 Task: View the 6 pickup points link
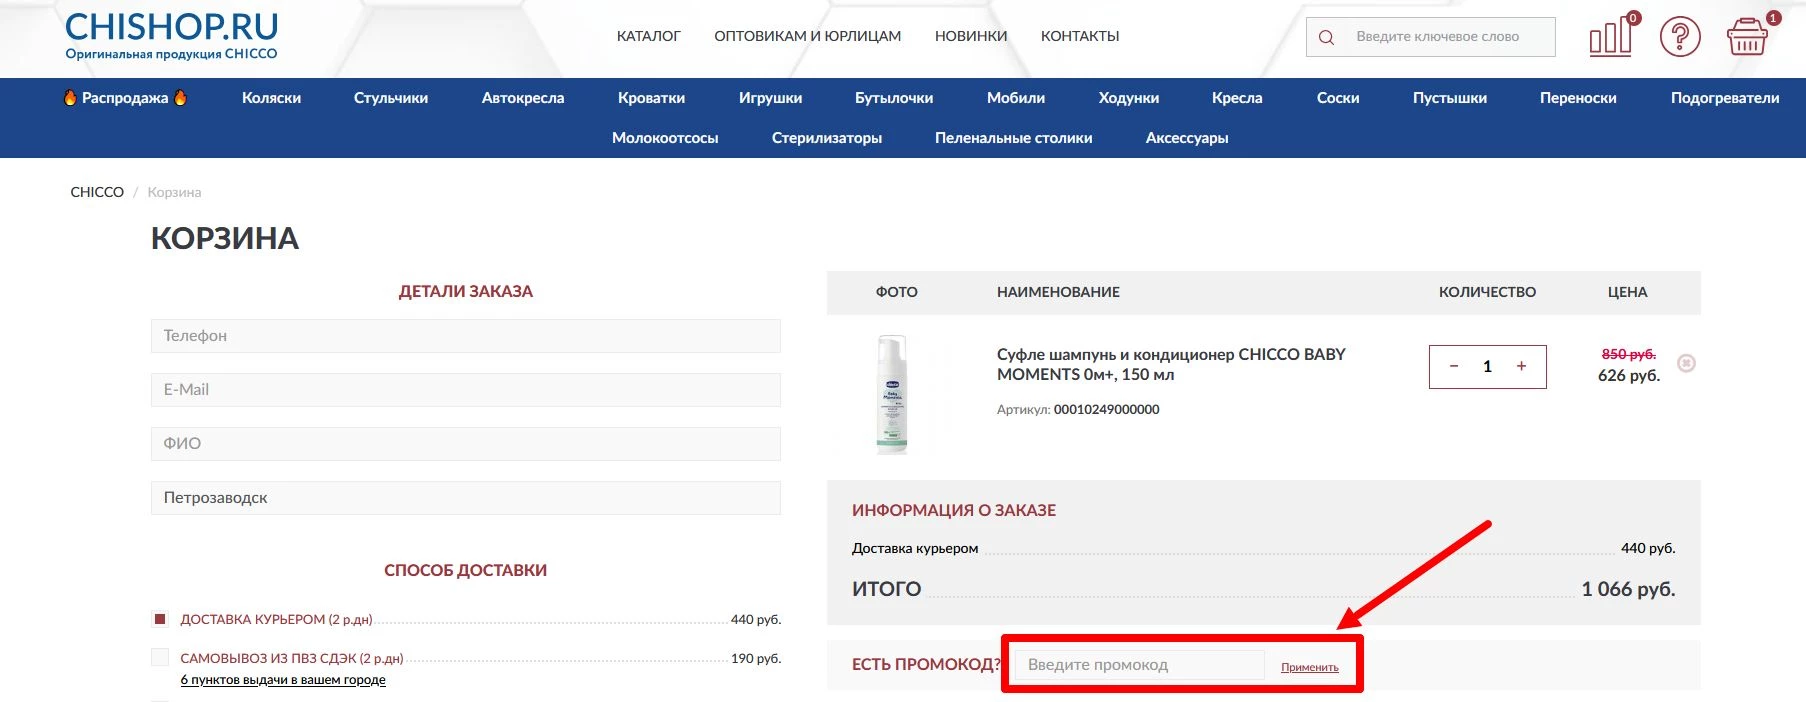[x=283, y=680]
